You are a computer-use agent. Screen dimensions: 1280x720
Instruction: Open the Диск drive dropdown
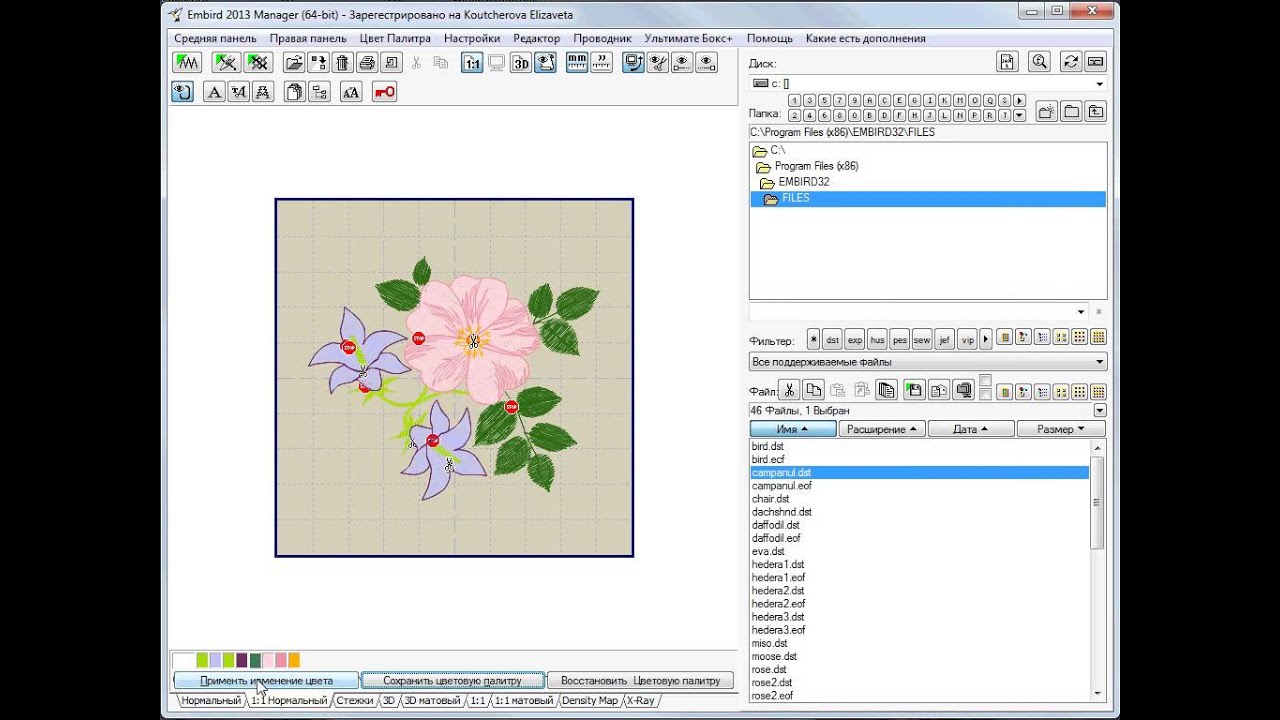[x=1100, y=84]
